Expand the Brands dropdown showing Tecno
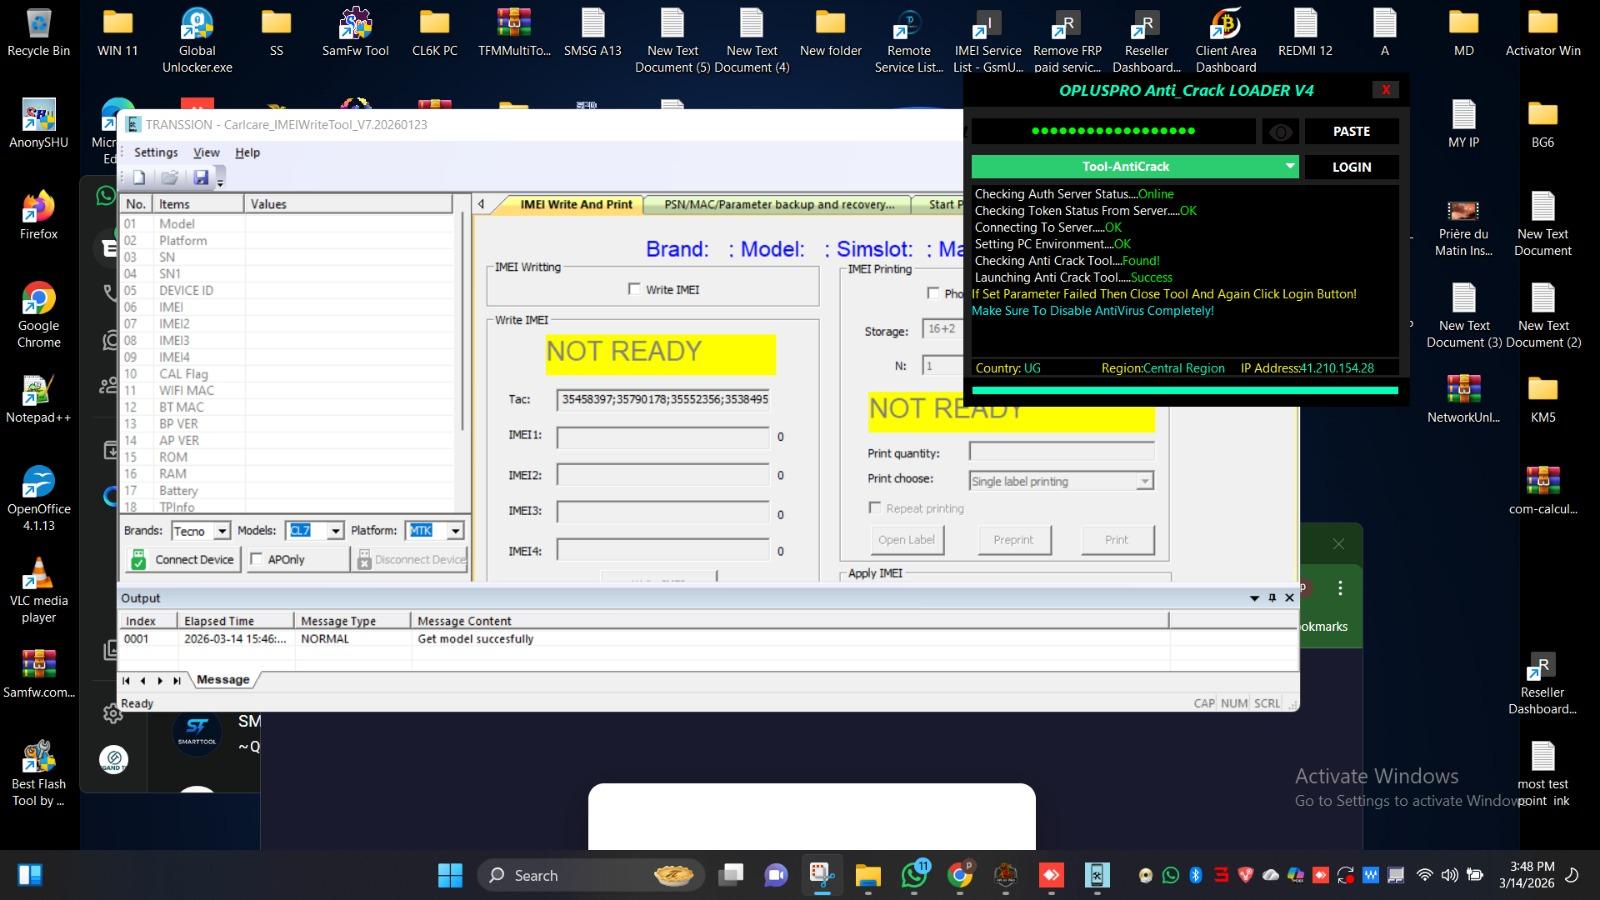The image size is (1600, 900). click(222, 530)
